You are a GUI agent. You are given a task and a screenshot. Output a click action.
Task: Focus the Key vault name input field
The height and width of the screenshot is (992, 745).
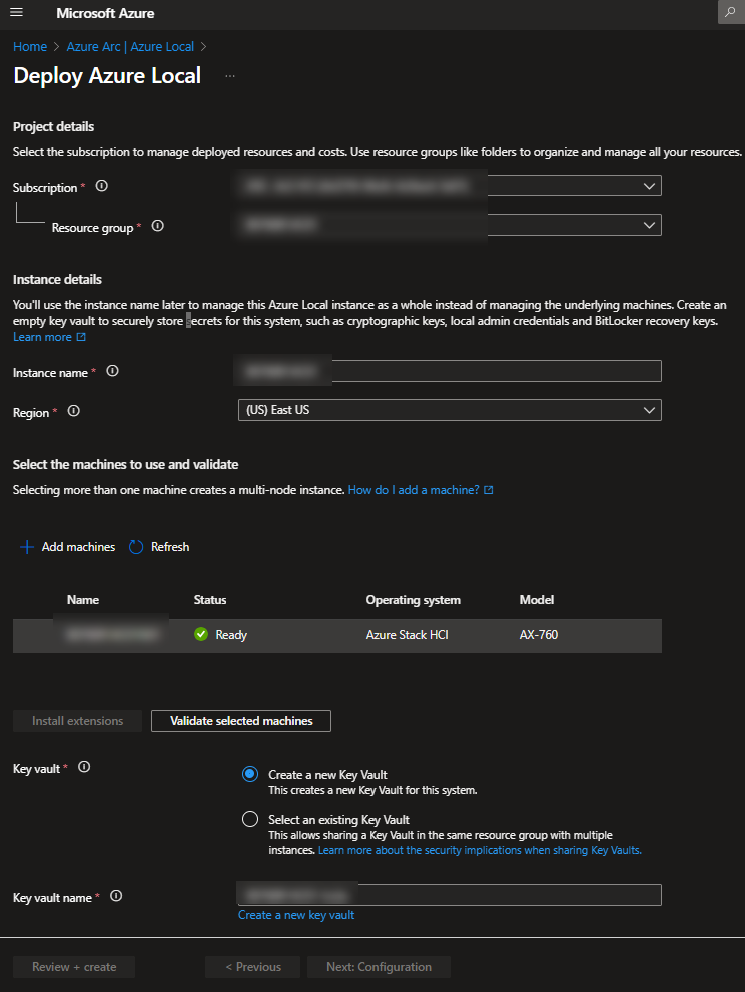[x=450, y=895]
